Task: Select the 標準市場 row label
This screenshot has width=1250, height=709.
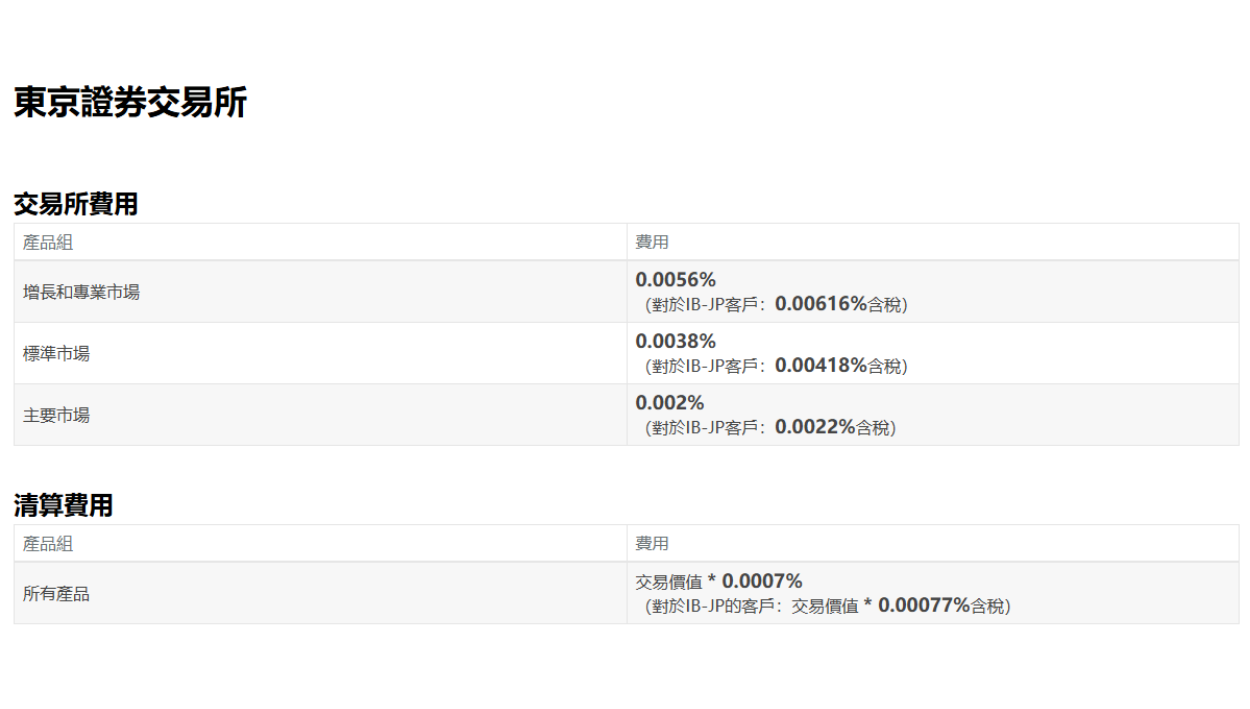Action: [56, 353]
